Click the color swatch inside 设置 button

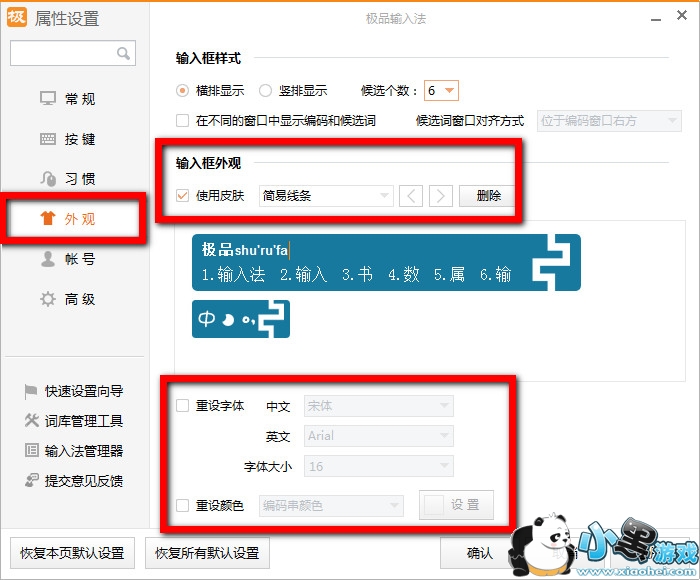[433, 505]
